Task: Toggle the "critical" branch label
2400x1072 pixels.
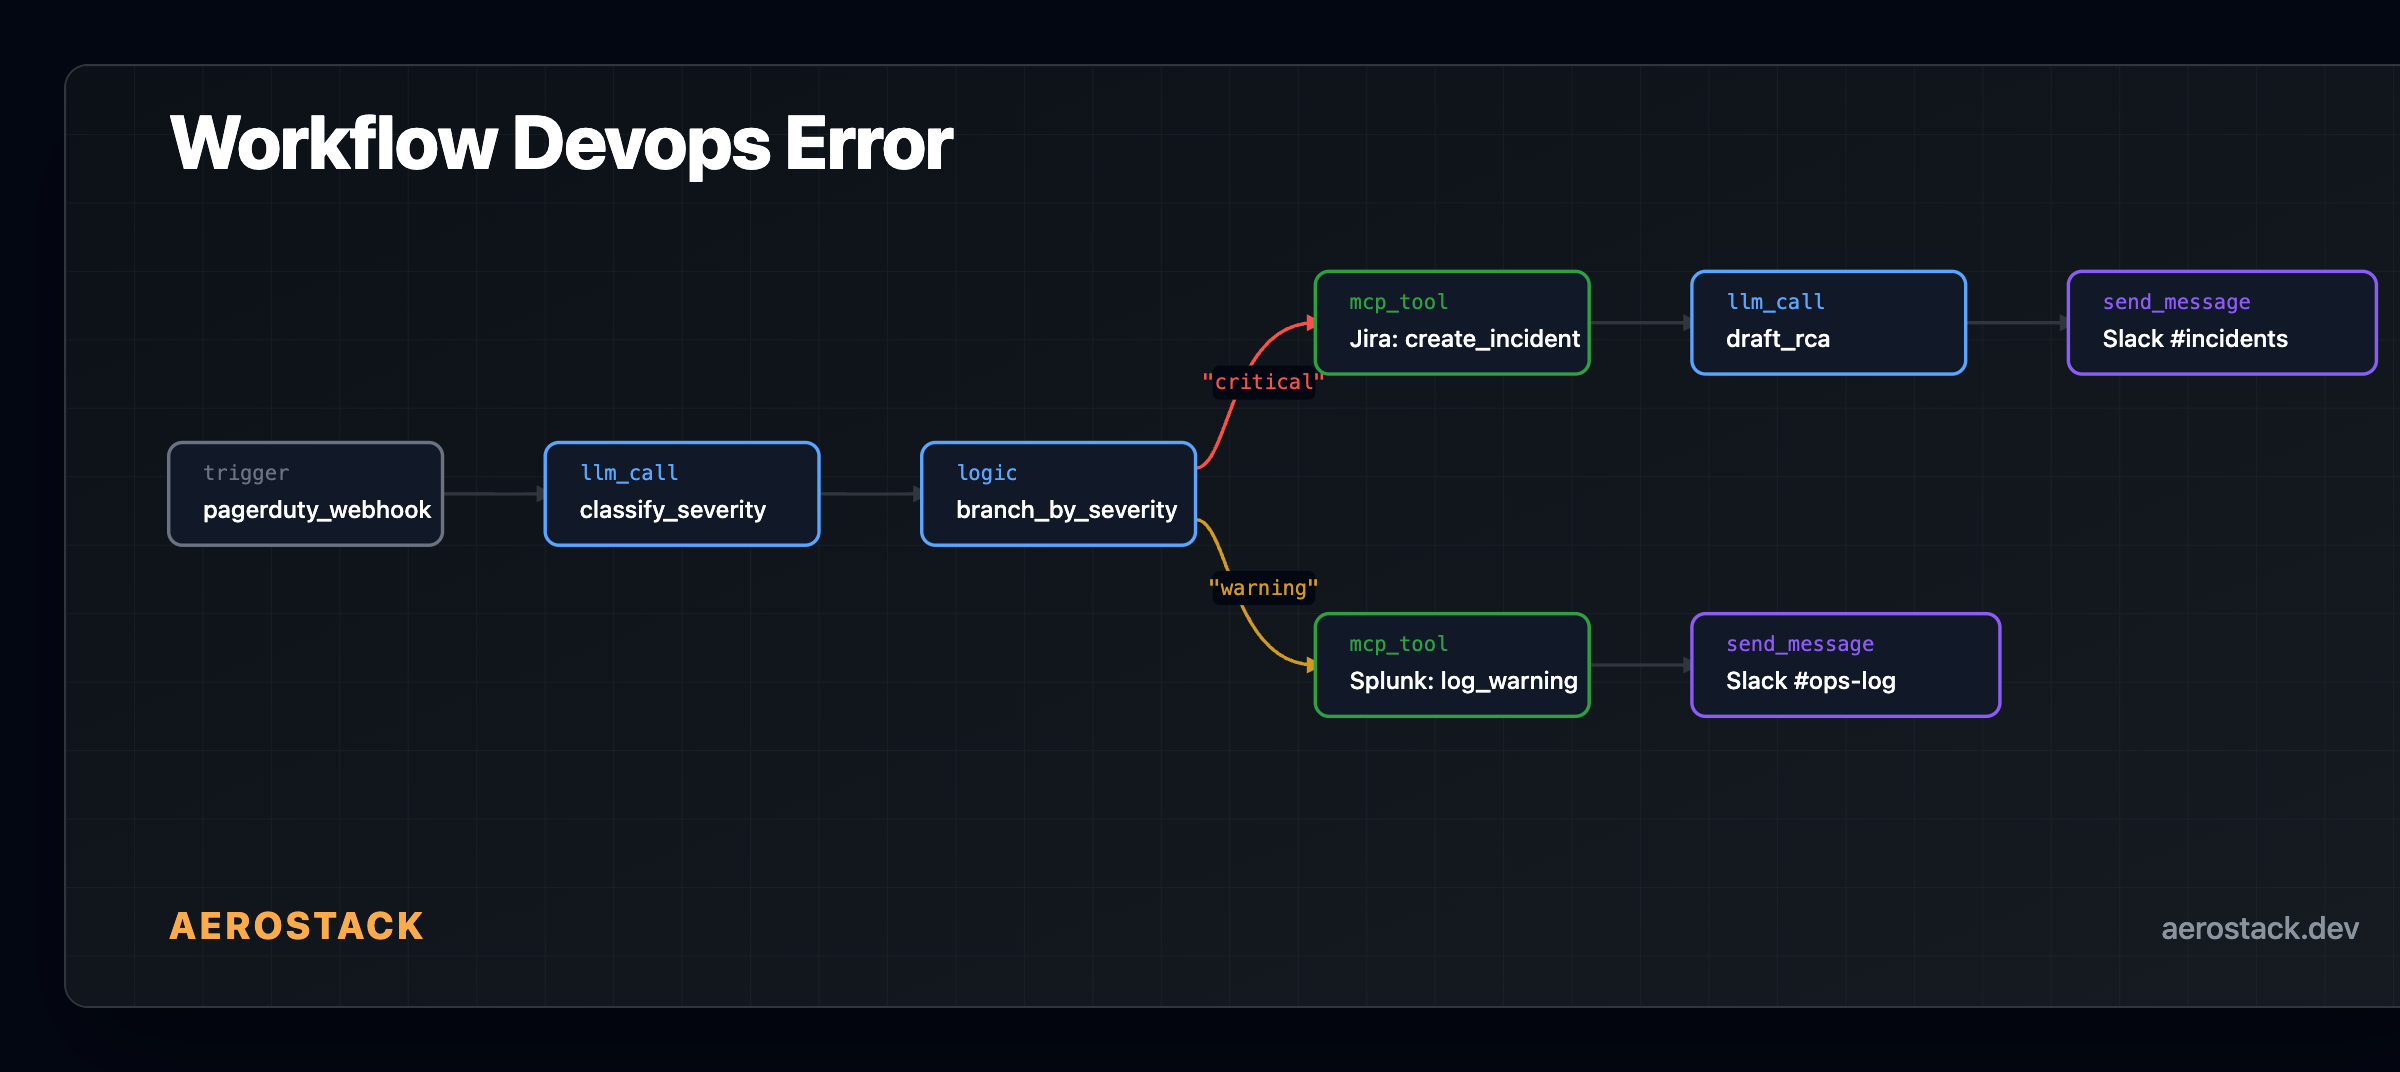Action: pyautogui.click(x=1263, y=381)
